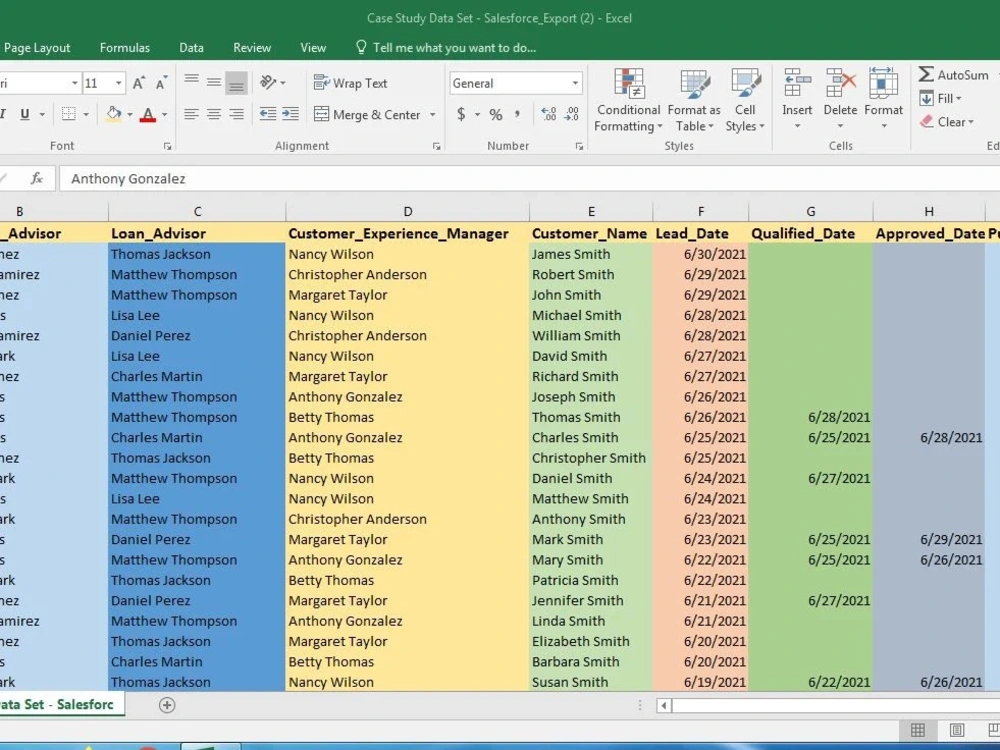This screenshot has height=750, width=1000.
Task: Switch to the View tab
Action: (x=313, y=48)
